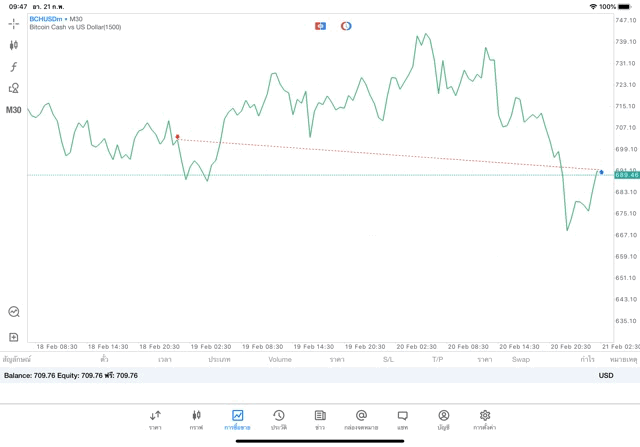The height and width of the screenshot is (447, 640).
Task: Activate the crosshair cursor tool
Action: coord(14,23)
